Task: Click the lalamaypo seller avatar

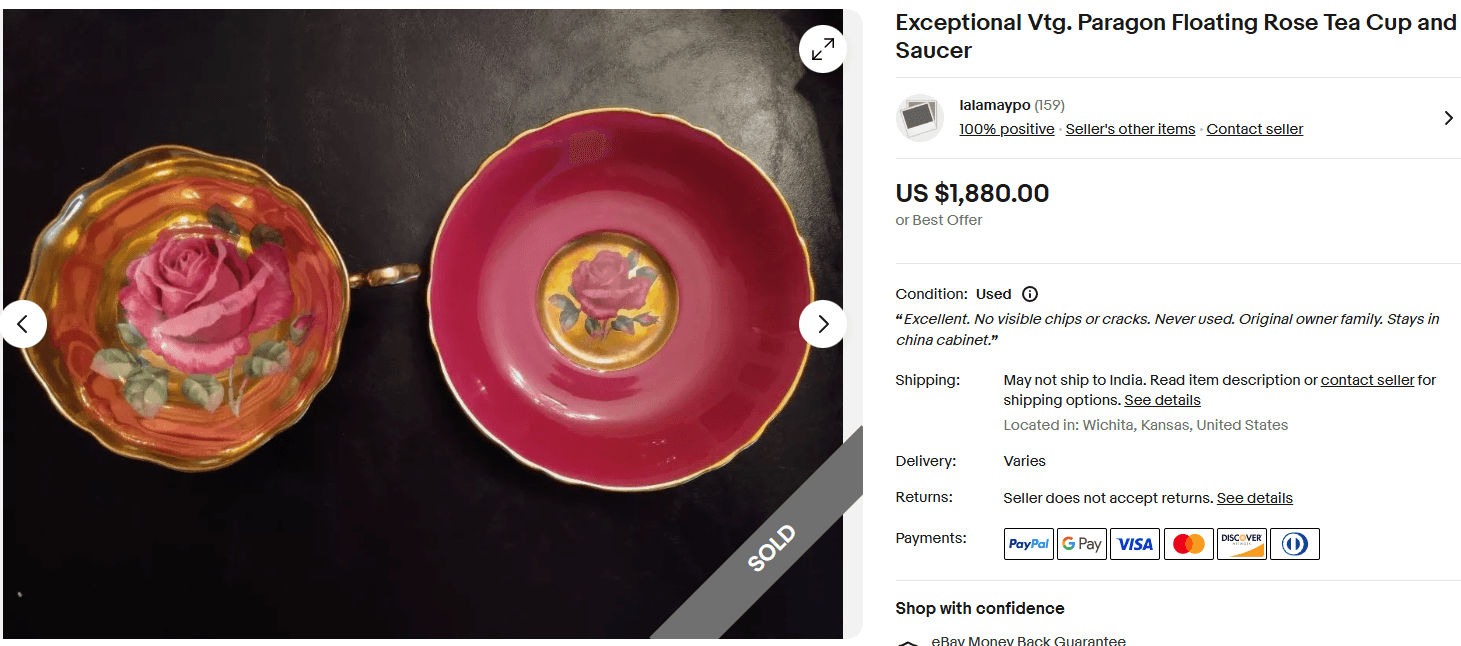Action: [919, 117]
